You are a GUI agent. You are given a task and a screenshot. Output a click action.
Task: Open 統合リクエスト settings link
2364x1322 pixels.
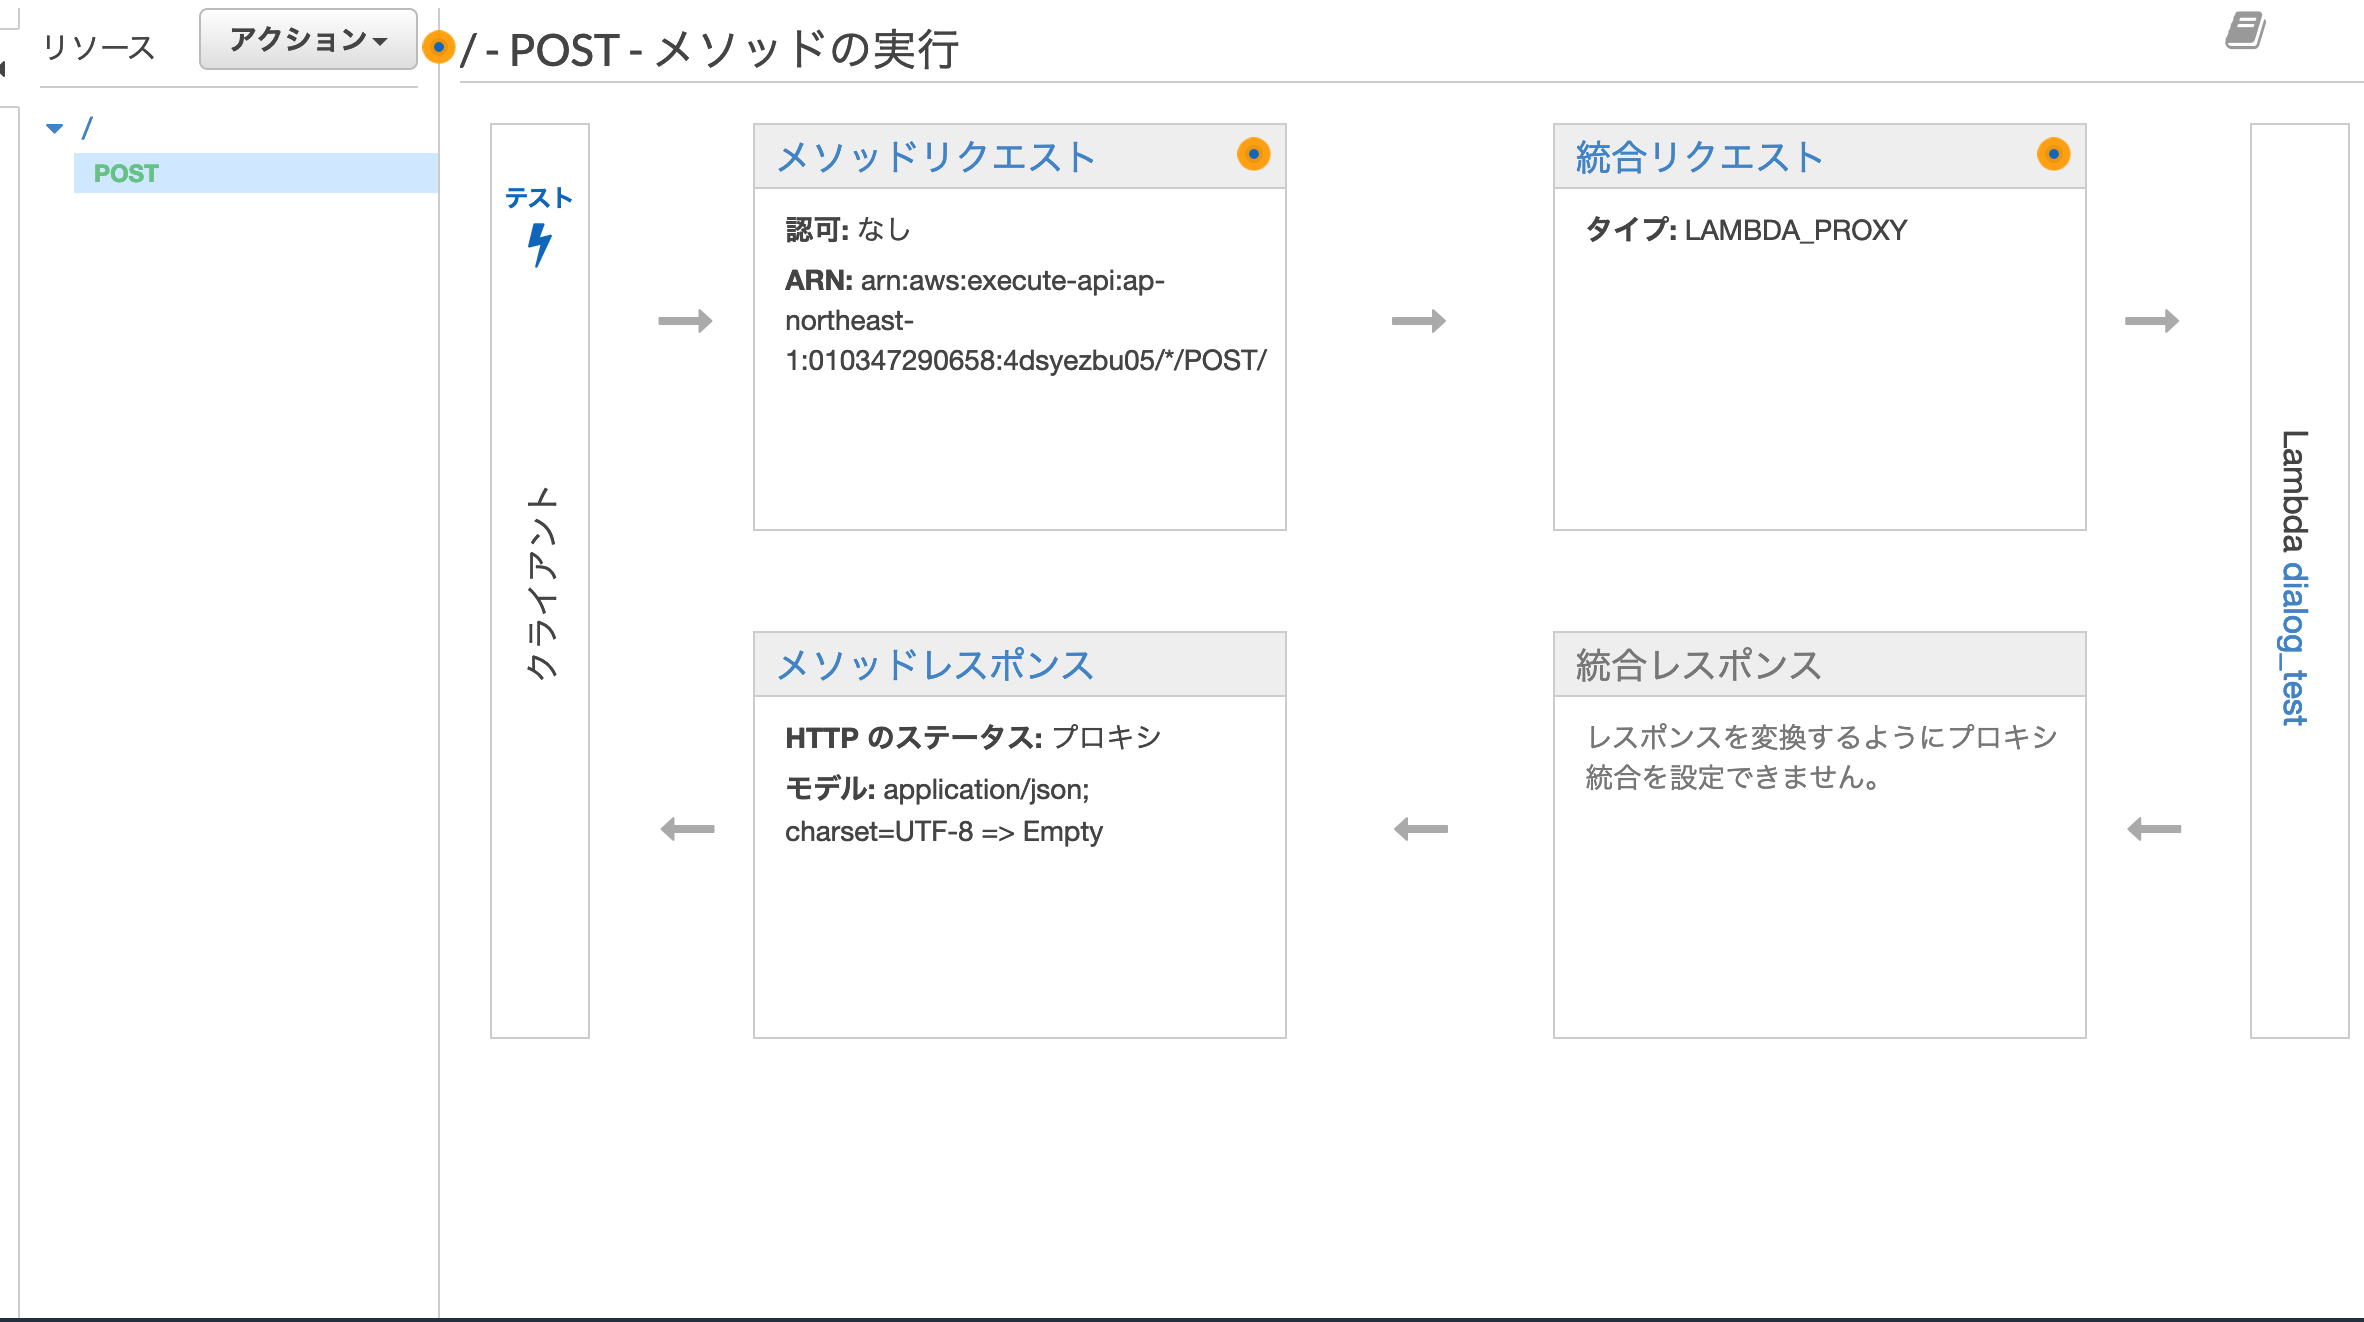coord(1699,157)
